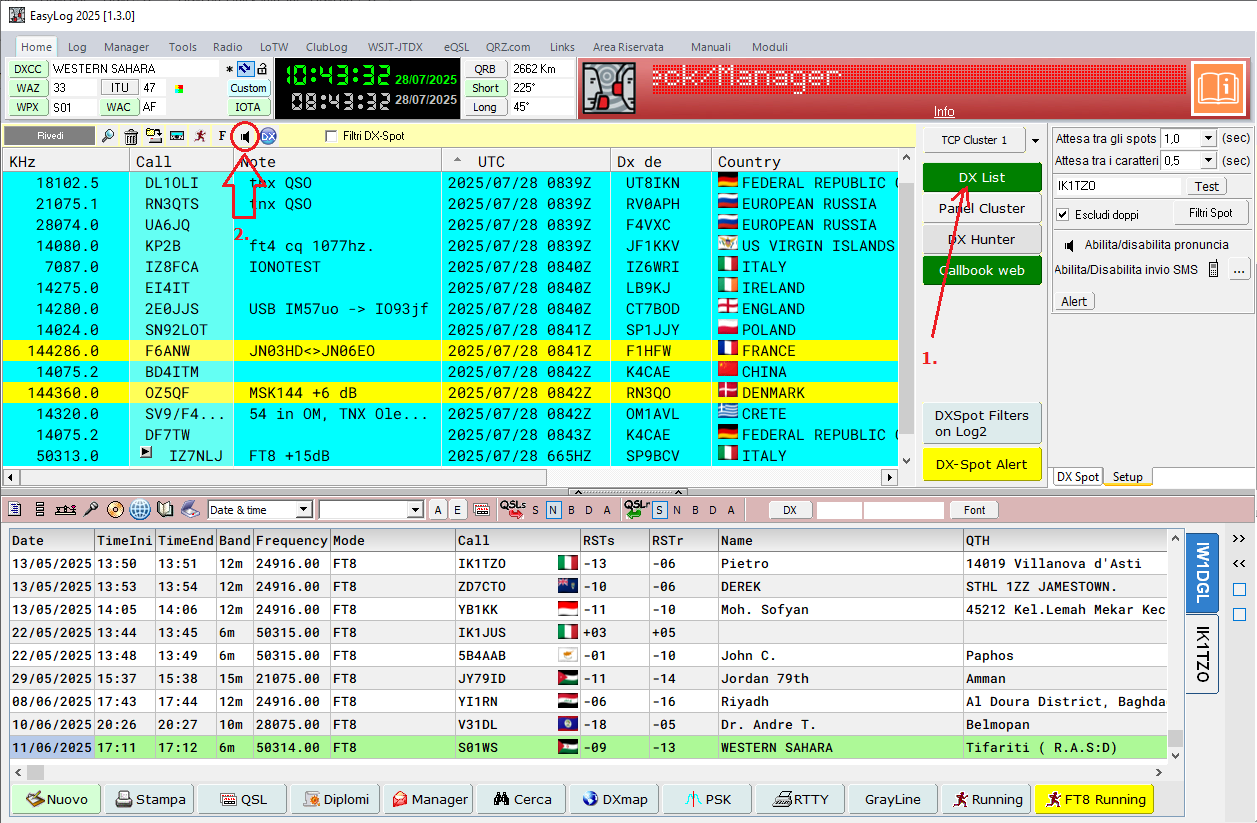Viewport: 1257px width, 823px height.
Task: Select the OZ5QF spot row
Action: (x=450, y=392)
